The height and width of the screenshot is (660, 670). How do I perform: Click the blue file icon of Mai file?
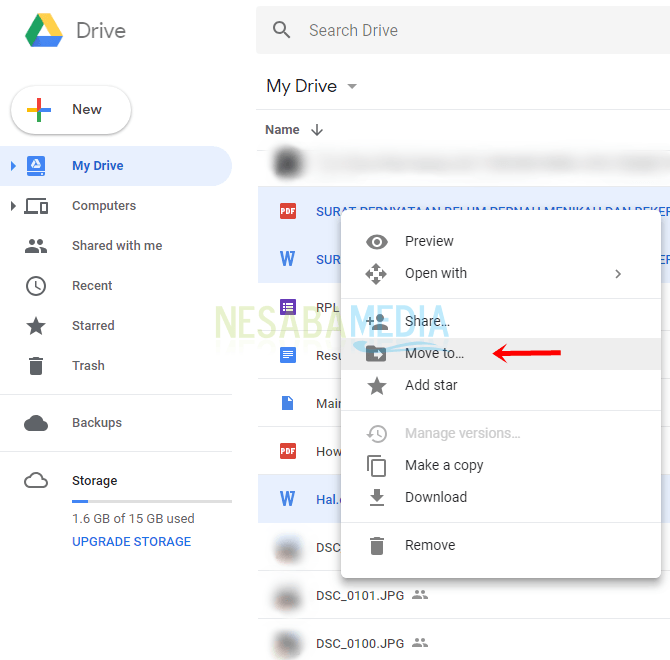coord(288,403)
